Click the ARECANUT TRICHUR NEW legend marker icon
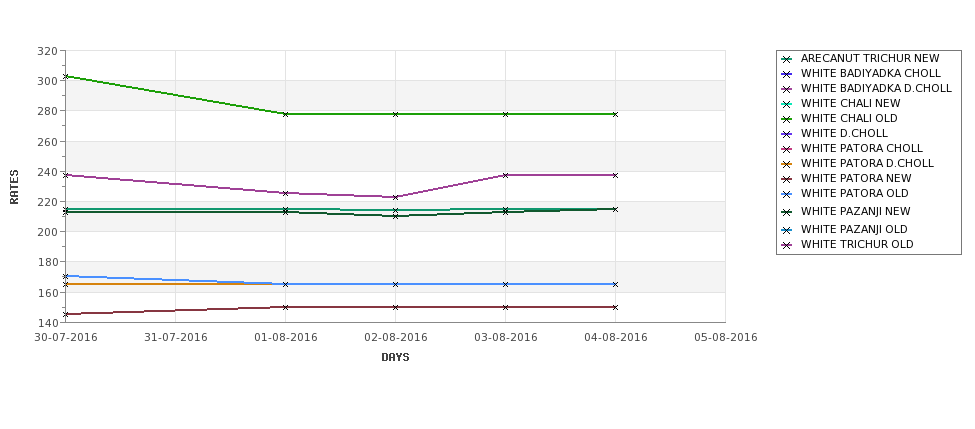Viewport: 975px width, 429px height. coord(787,59)
